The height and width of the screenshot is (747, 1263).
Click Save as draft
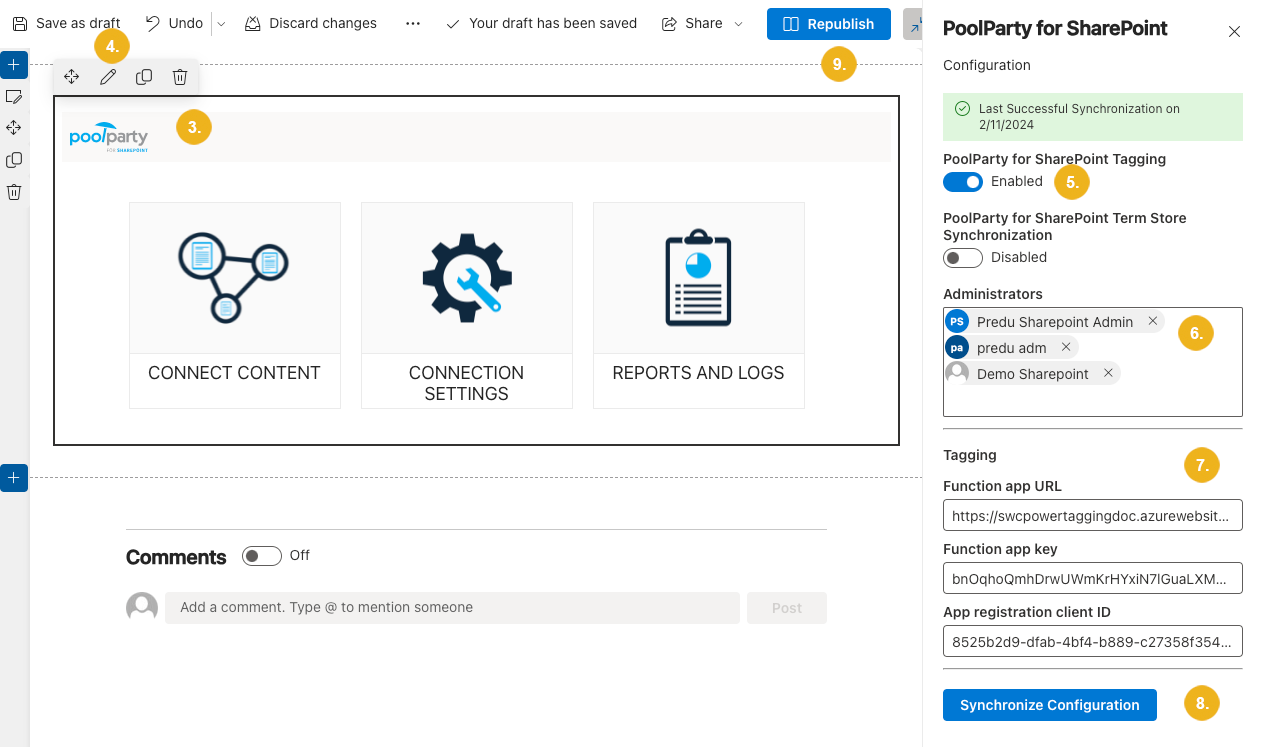[66, 23]
